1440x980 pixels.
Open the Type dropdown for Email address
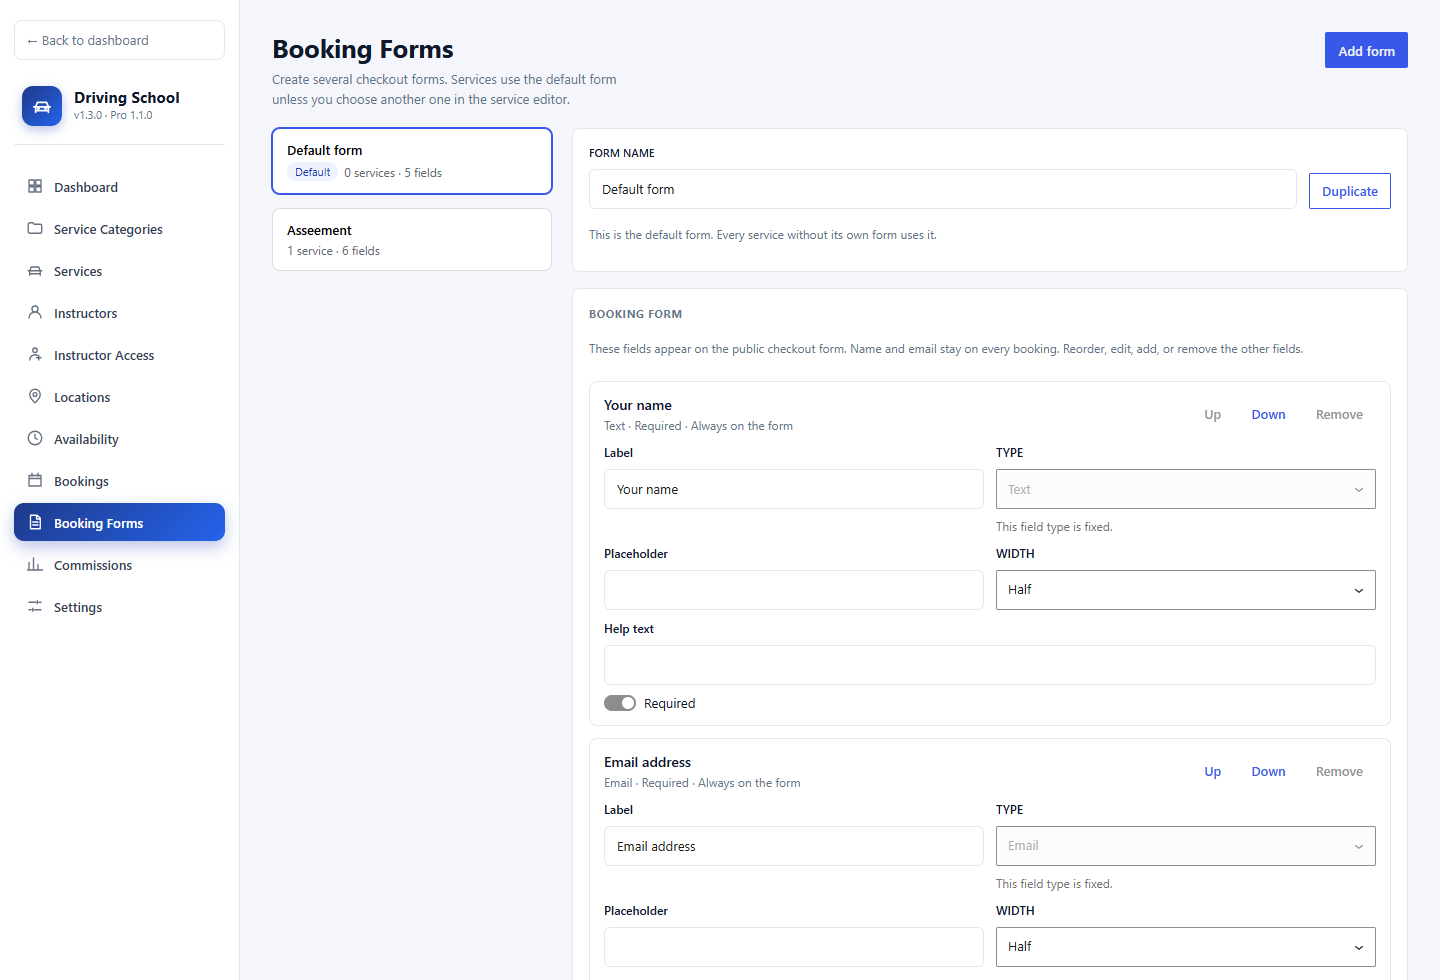click(x=1185, y=846)
